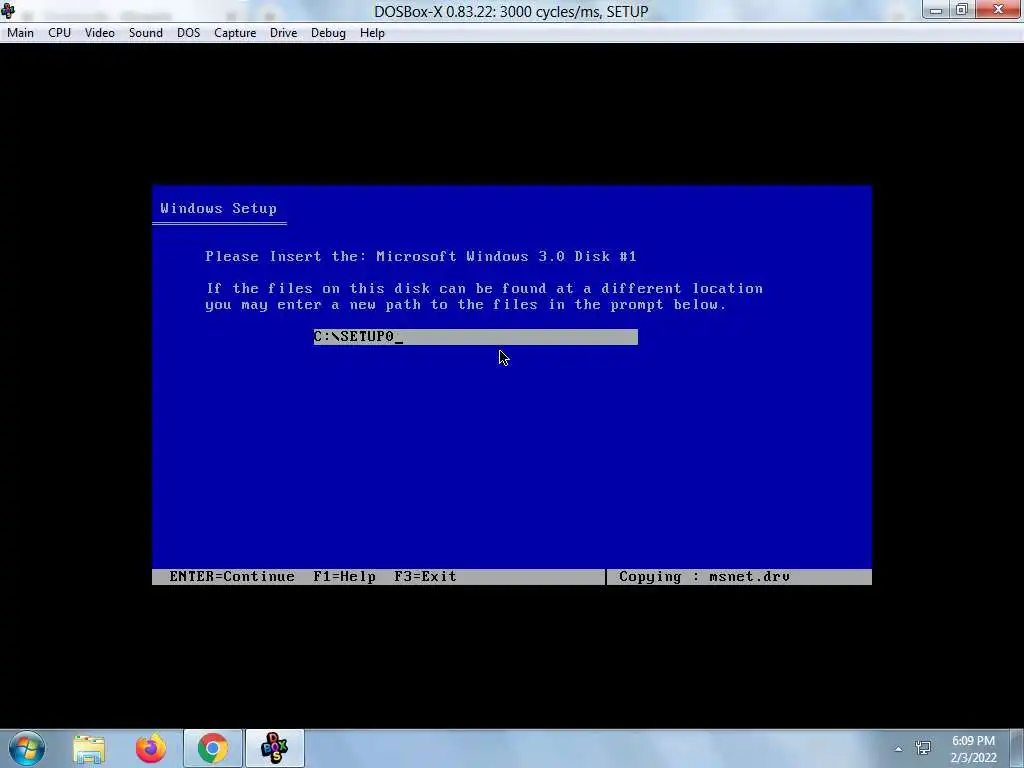Minimize the DOSBox-X window
Screen dimensions: 1024x768
tap(936, 10)
